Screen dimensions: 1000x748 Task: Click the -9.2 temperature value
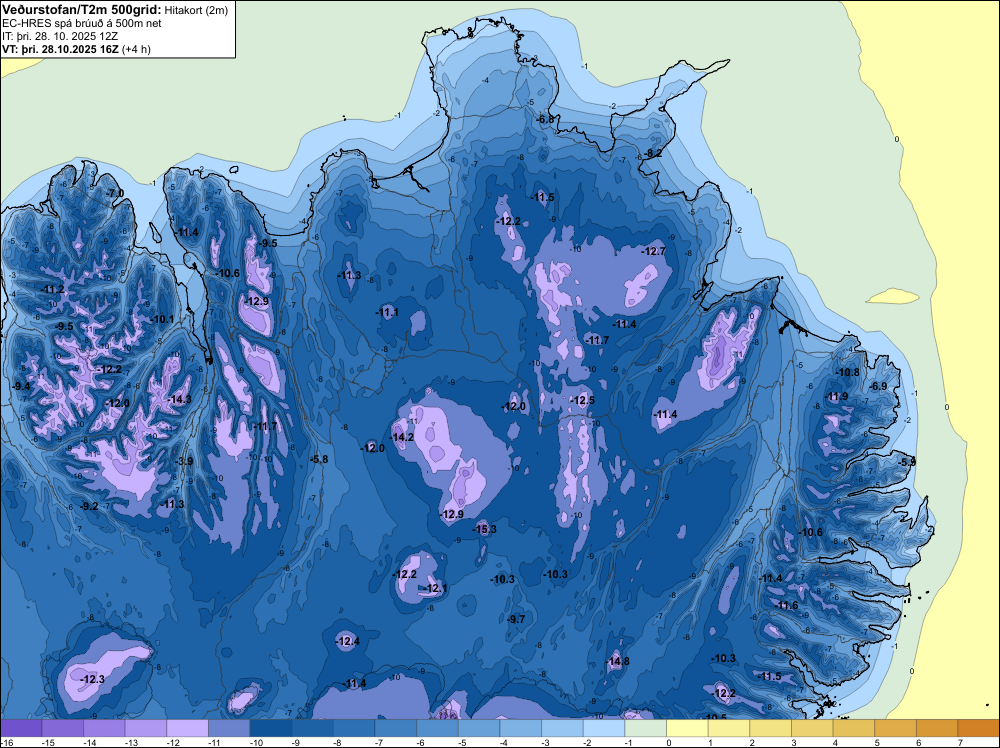[89, 506]
